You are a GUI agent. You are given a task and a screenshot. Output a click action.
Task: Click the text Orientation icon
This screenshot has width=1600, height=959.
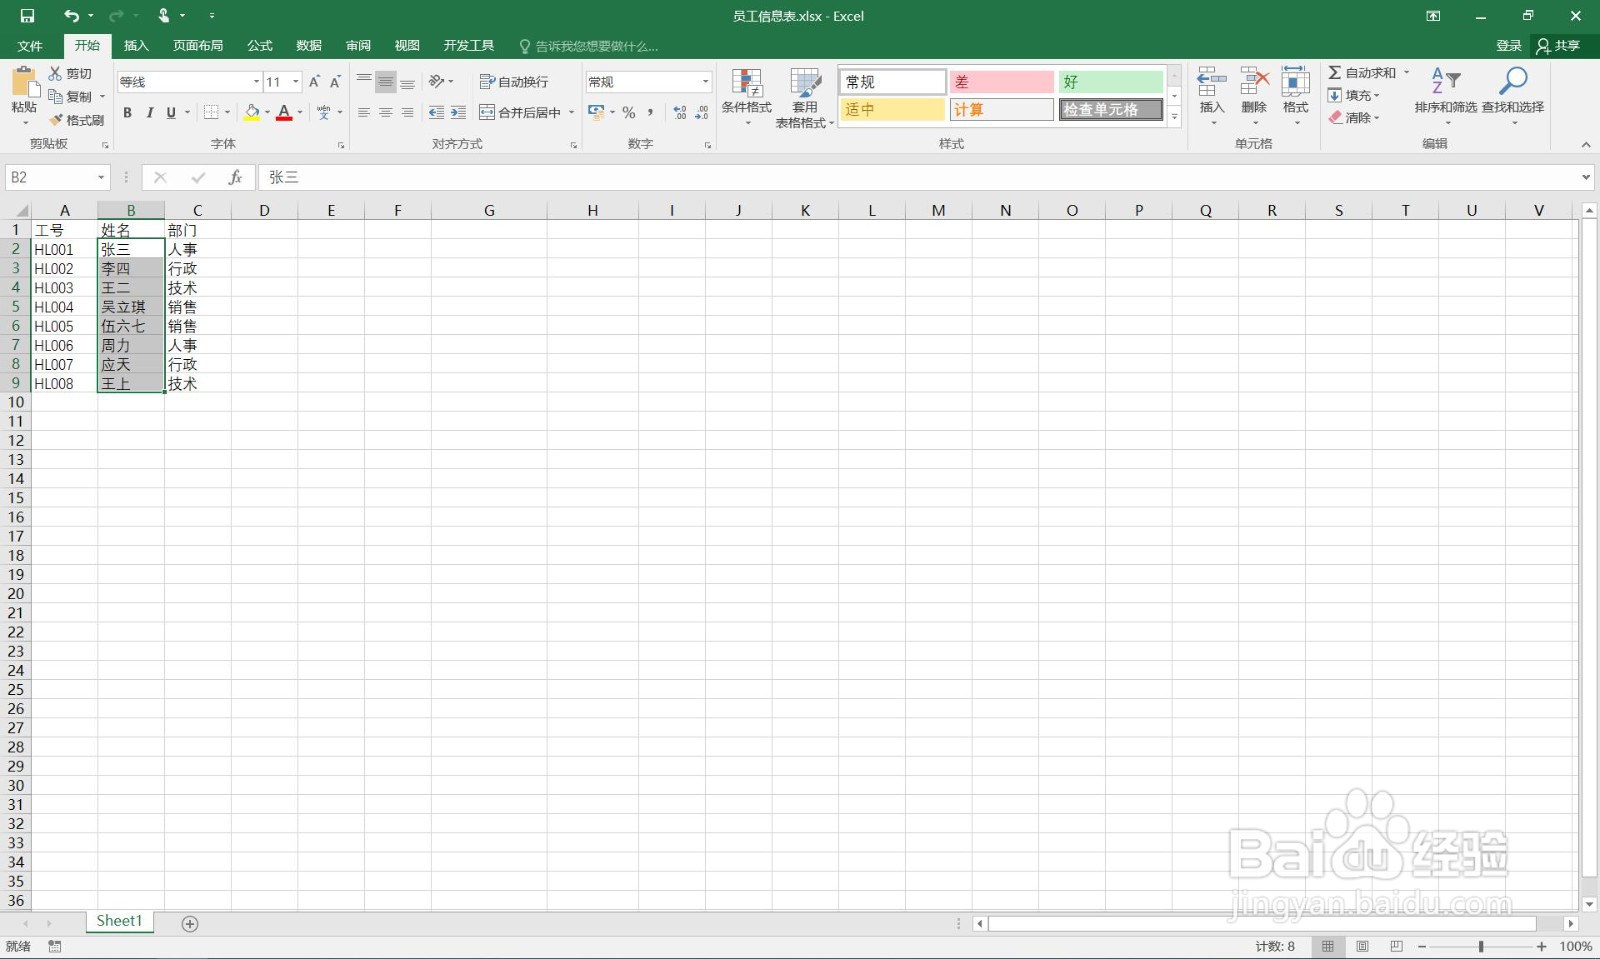tap(437, 82)
